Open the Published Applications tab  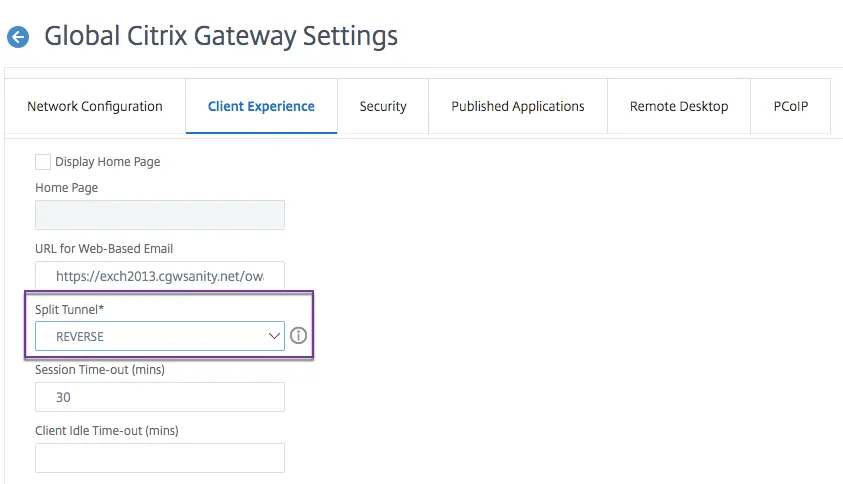(518, 106)
